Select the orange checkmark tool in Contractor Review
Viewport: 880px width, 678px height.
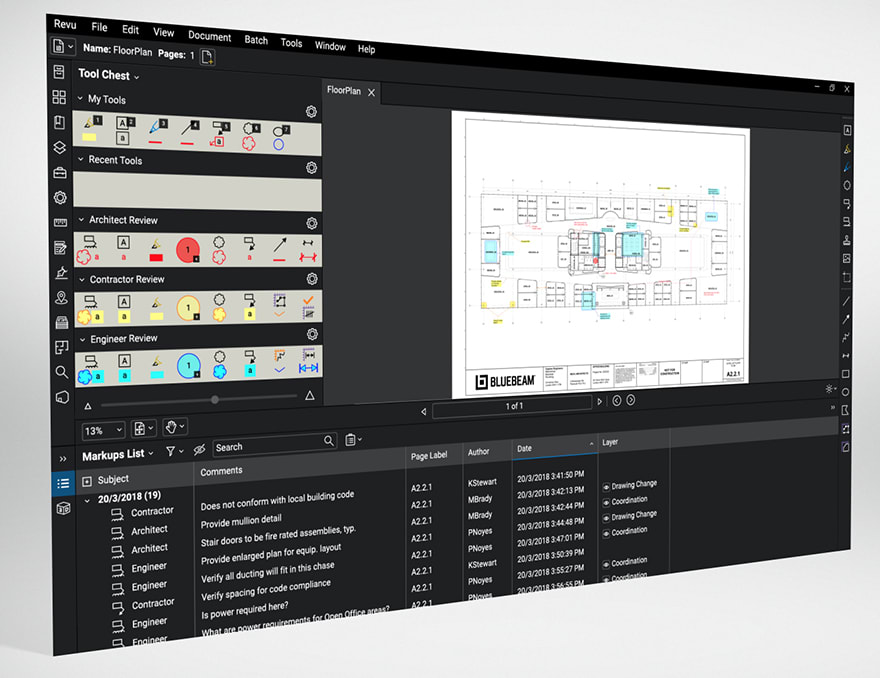308,301
